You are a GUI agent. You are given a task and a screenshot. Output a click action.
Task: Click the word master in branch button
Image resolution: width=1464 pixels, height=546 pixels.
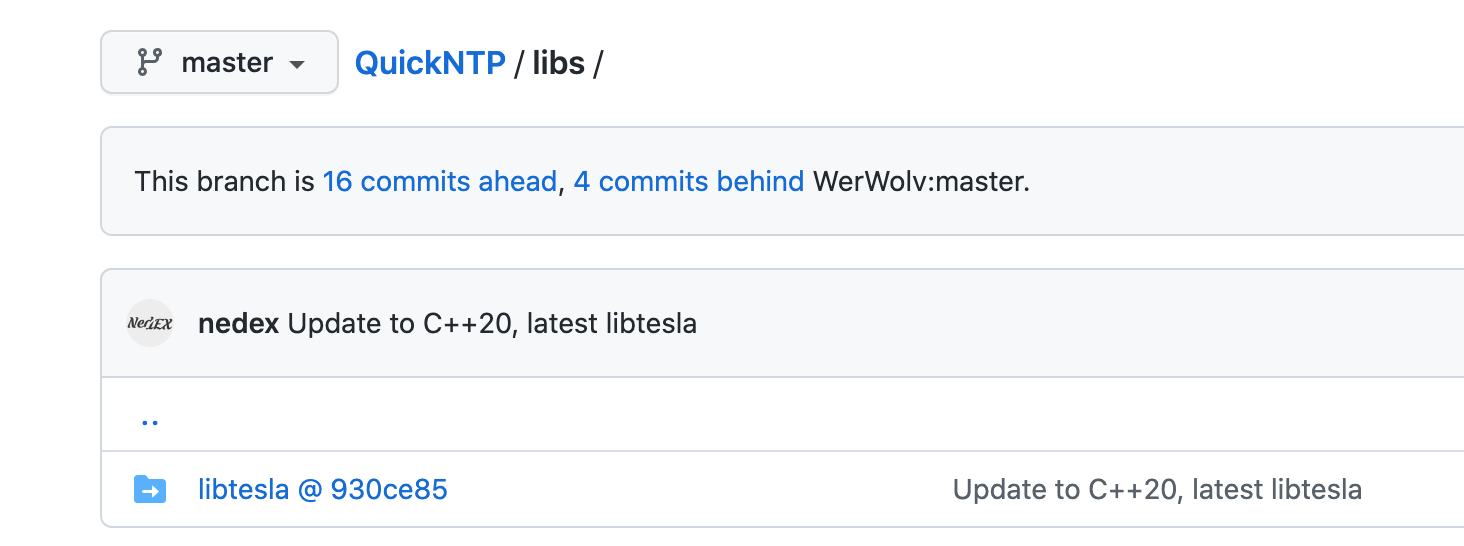(x=227, y=63)
